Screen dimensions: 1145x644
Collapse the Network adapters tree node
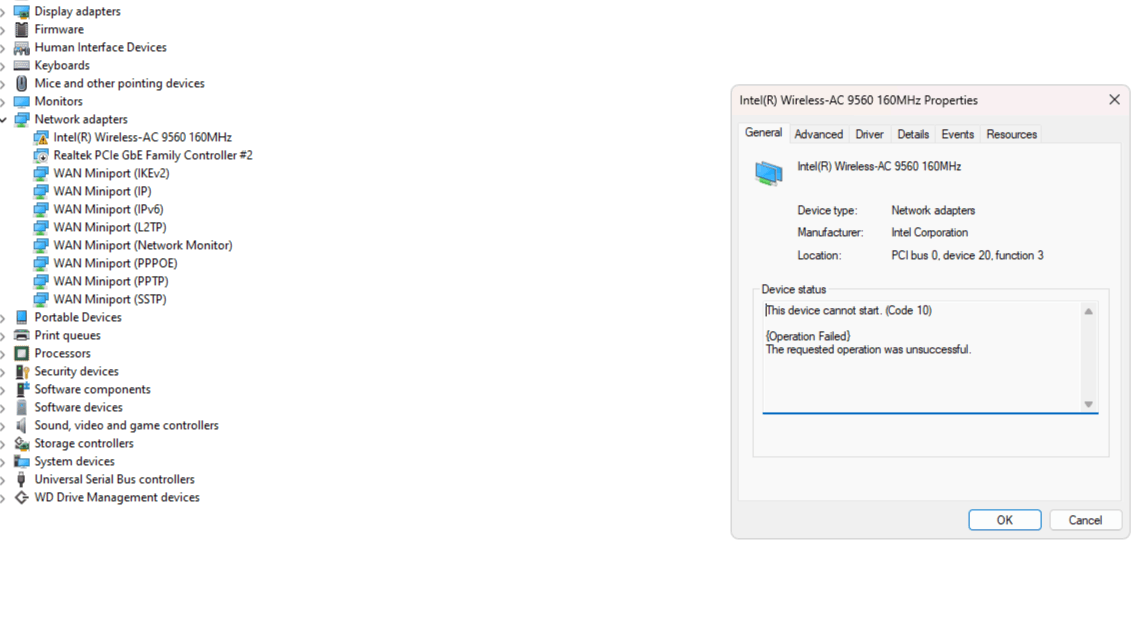(4, 120)
